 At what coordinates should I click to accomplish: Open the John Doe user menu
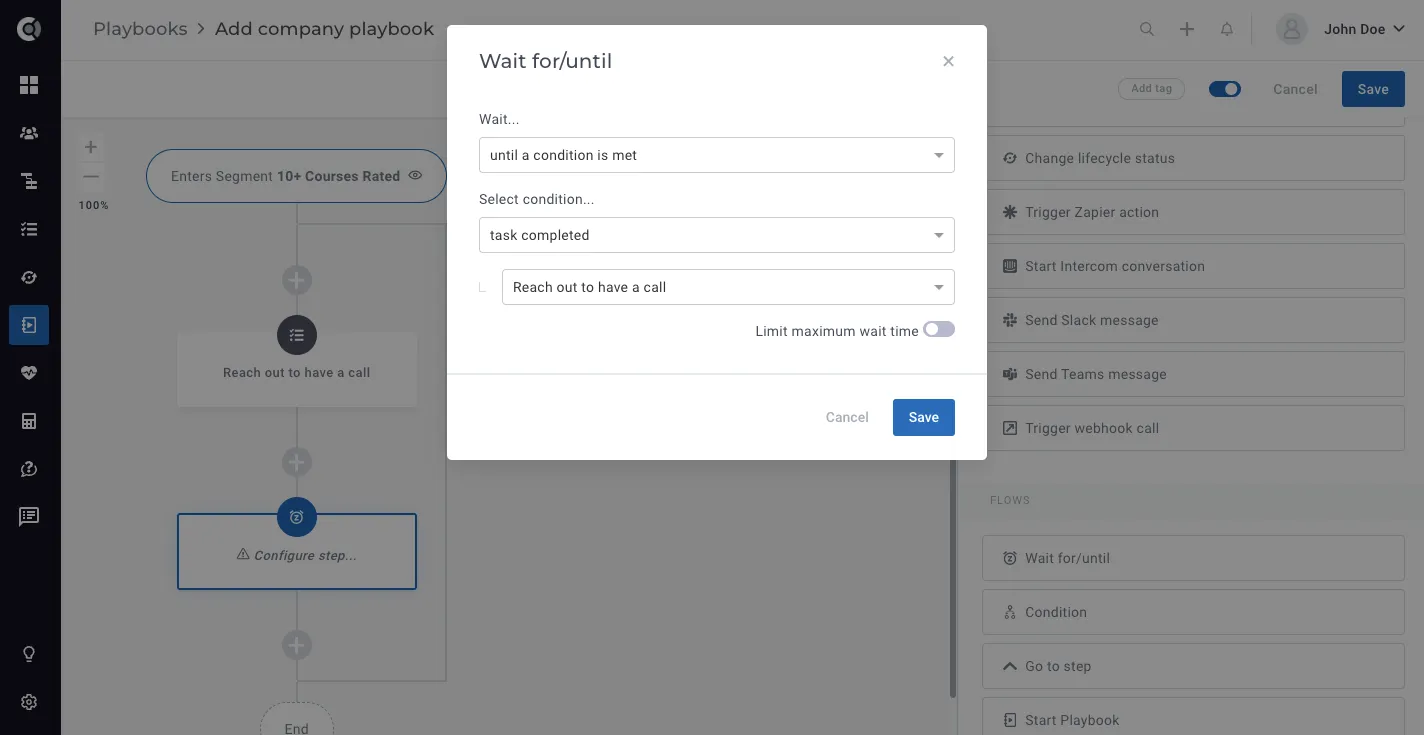[x=1342, y=29]
